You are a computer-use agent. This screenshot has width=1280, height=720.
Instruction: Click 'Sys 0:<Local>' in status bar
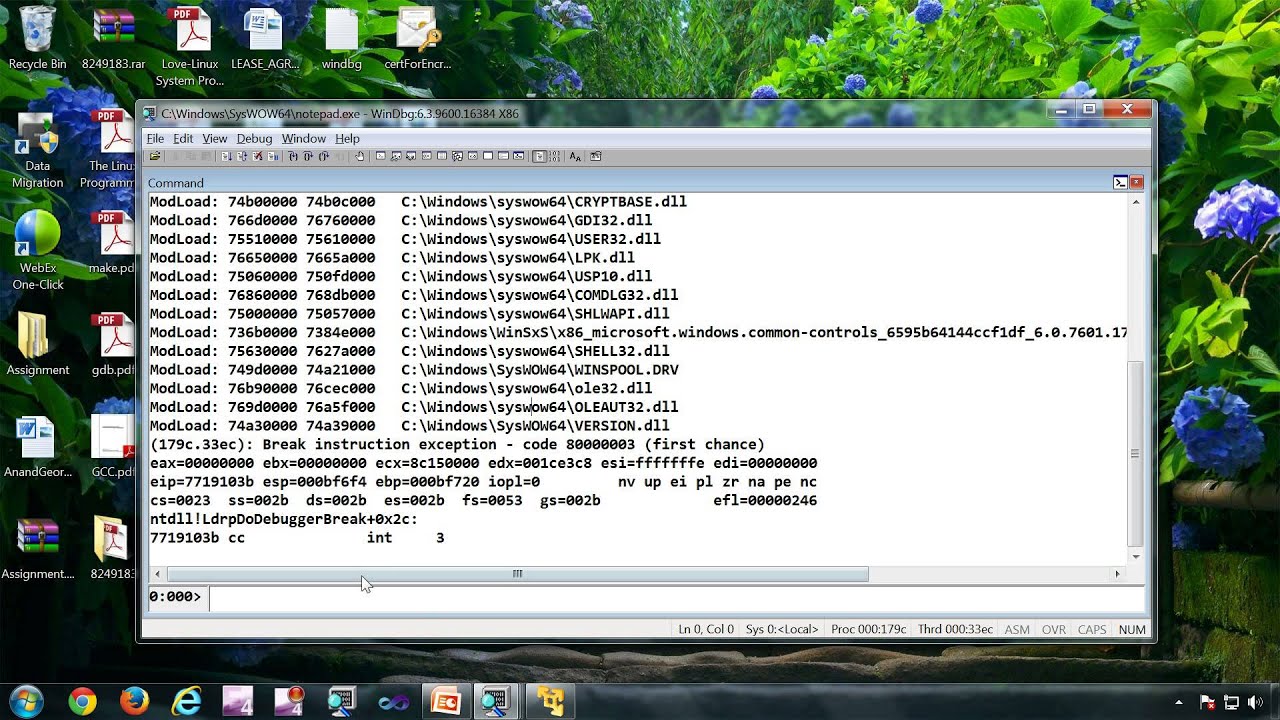tap(782, 629)
